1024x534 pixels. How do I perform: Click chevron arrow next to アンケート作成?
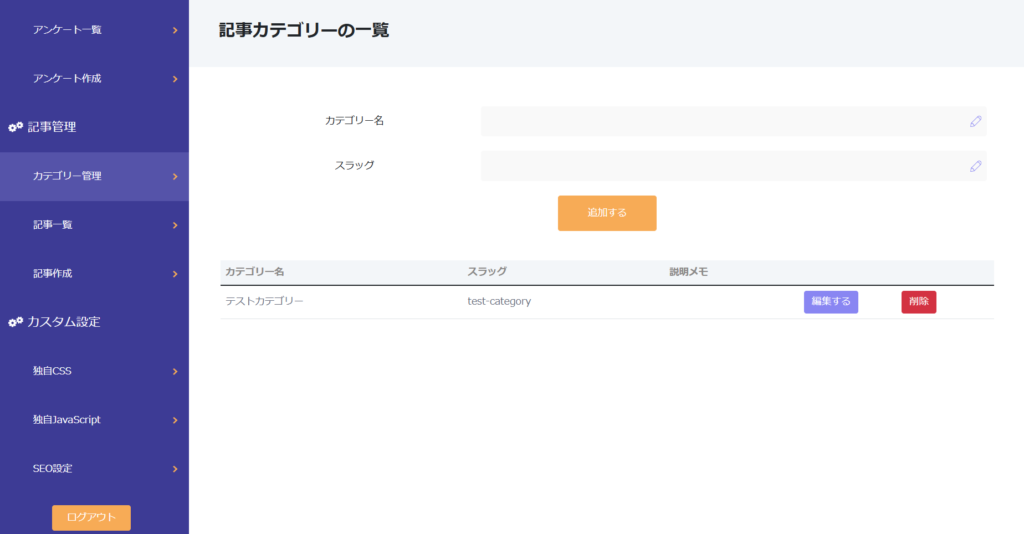[175, 79]
